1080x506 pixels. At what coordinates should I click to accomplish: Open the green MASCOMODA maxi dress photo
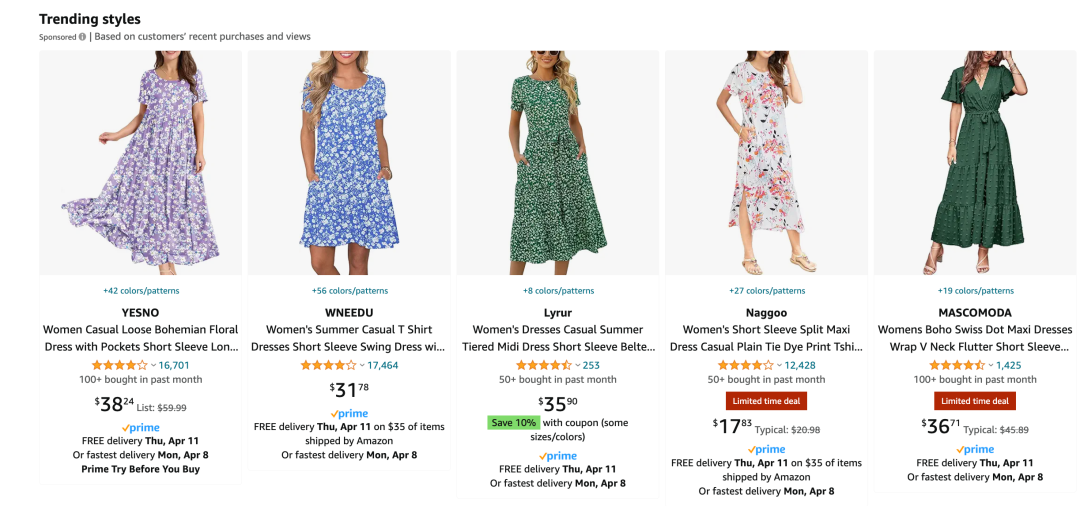pos(975,163)
